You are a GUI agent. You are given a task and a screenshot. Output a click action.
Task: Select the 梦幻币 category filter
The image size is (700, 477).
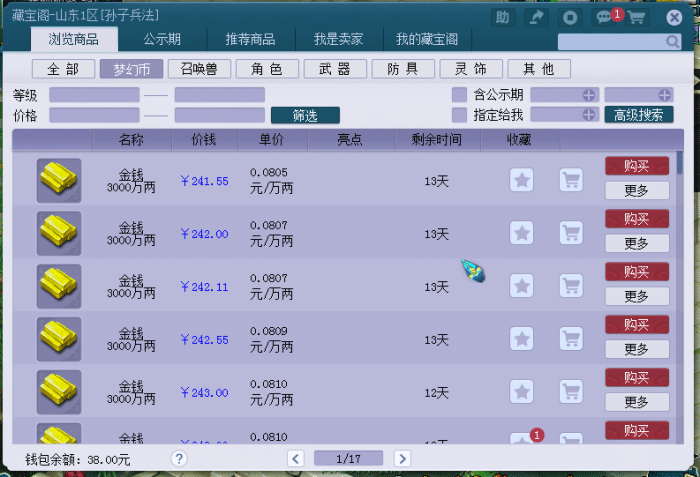tap(131, 69)
